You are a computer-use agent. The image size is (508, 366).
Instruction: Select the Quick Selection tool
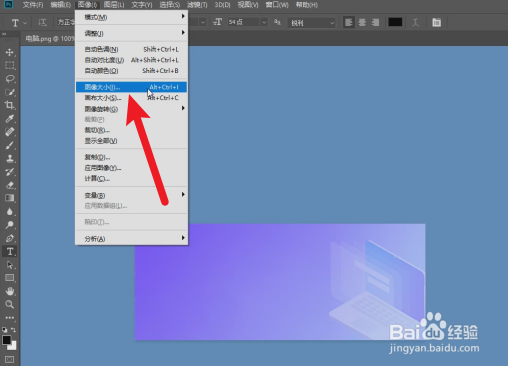point(10,92)
